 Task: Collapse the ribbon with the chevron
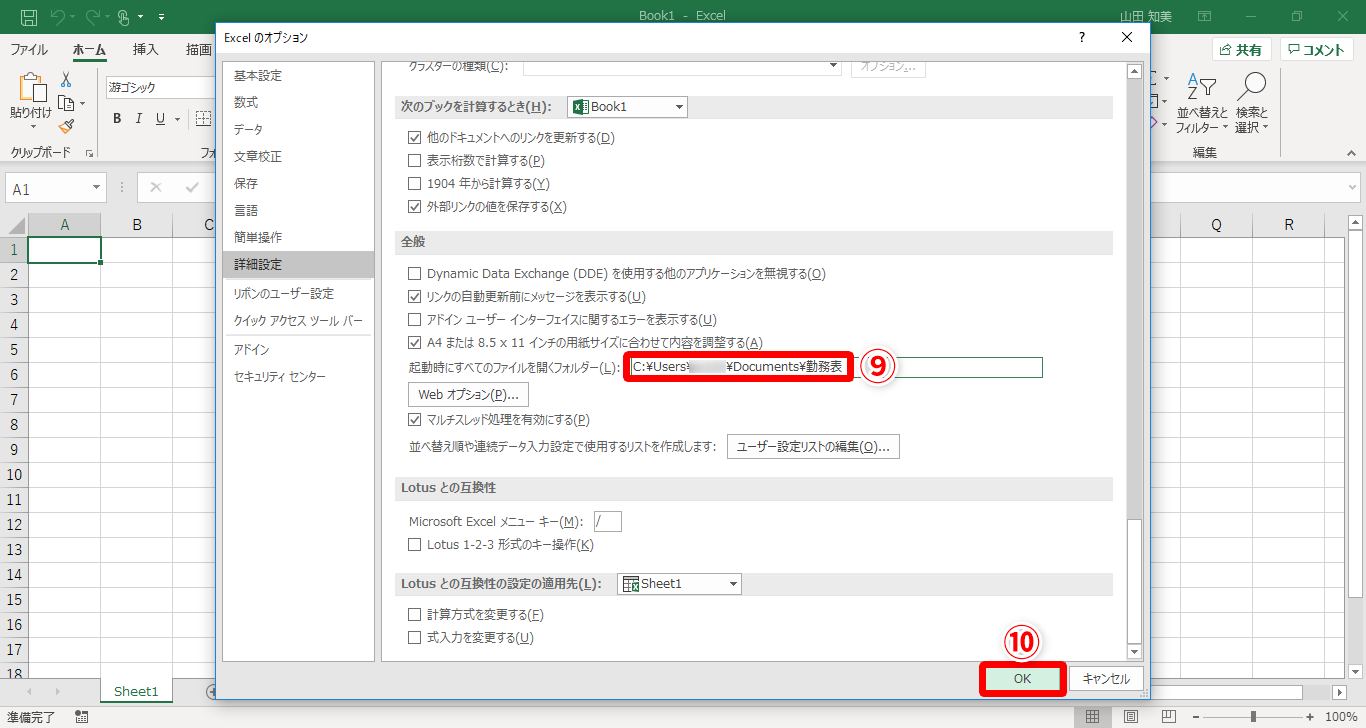coord(1350,153)
